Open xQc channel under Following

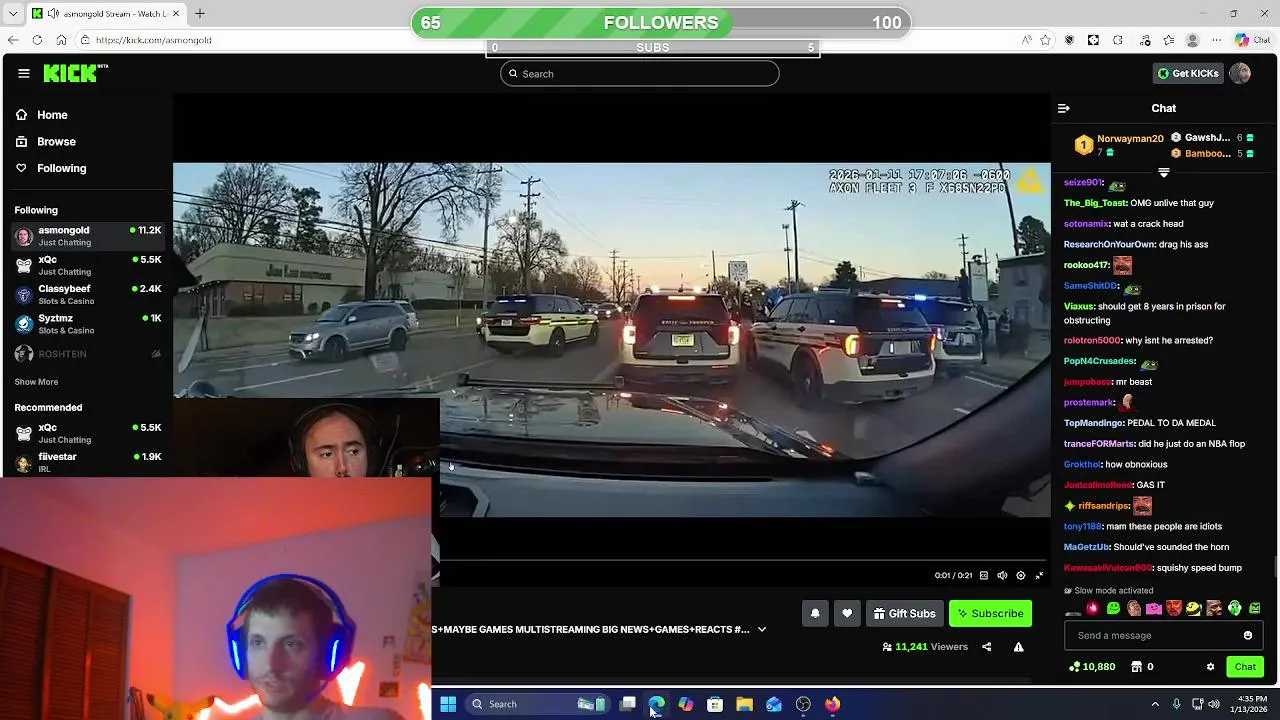[88, 265]
